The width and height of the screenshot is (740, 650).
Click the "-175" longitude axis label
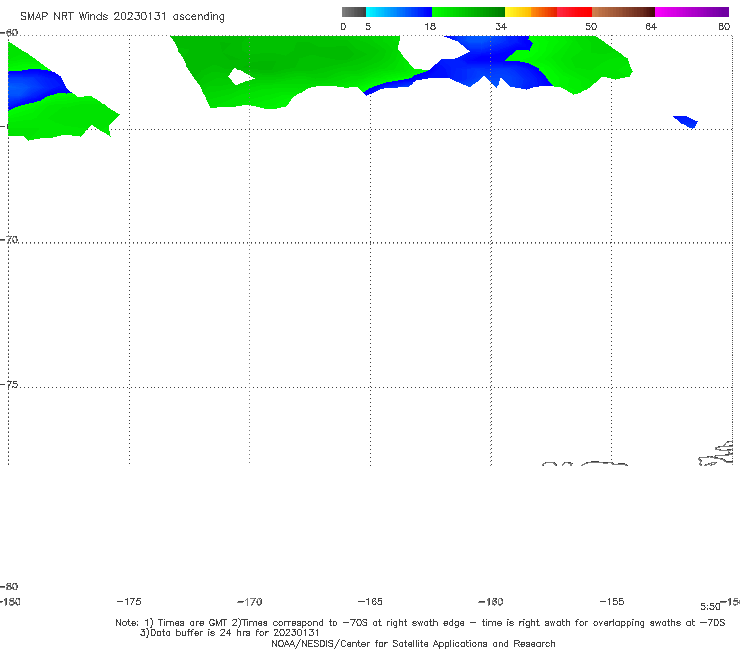pos(129,601)
